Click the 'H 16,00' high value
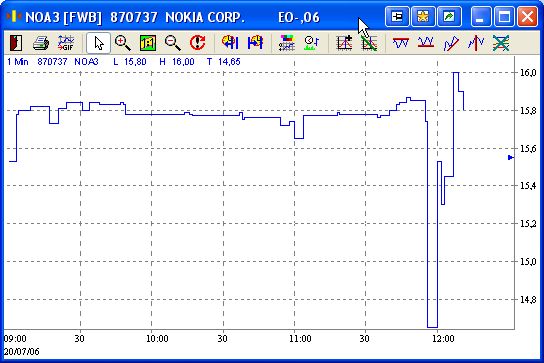The height and width of the screenshot is (363, 544). coord(177,62)
